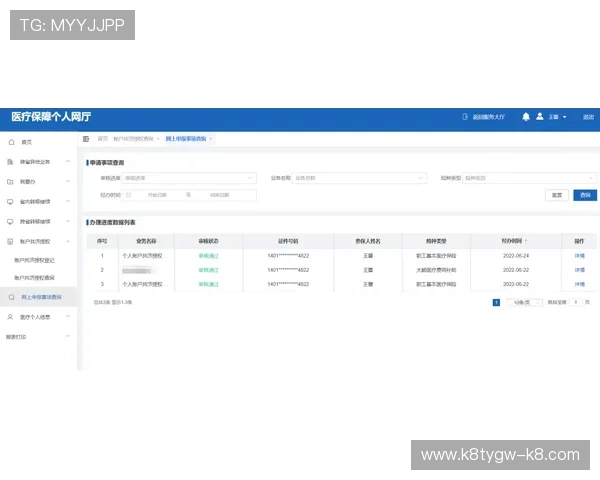The height and width of the screenshot is (480, 600).
Task: Click the 重置 button
Action: point(556,194)
